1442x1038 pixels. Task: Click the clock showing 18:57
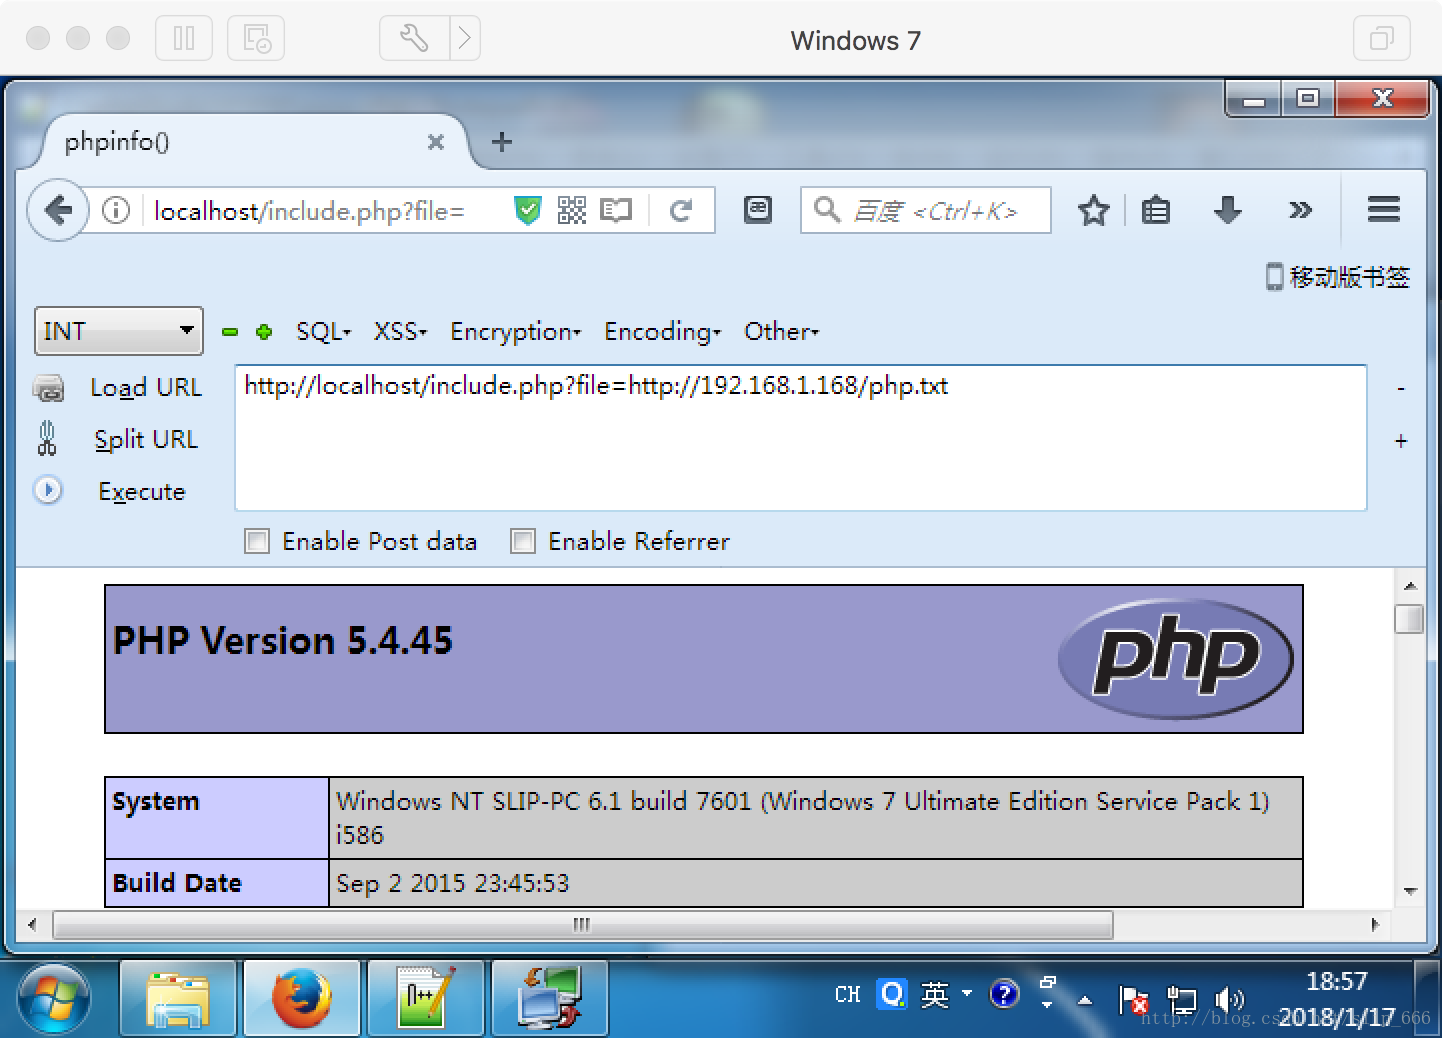(1336, 982)
